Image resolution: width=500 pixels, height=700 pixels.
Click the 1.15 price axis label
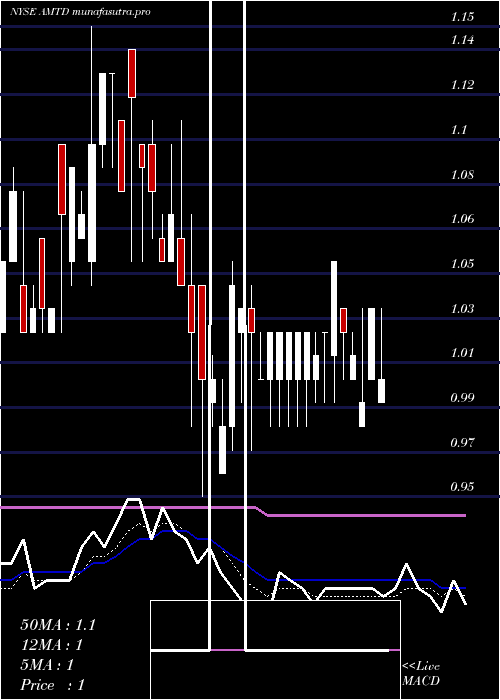tap(462, 17)
